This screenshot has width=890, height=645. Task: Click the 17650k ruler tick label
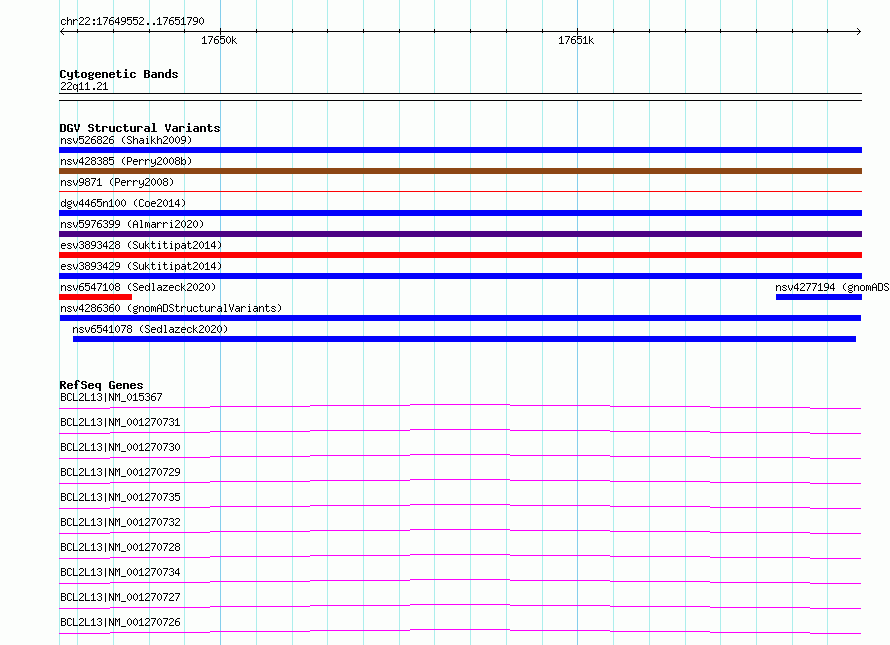click(219, 40)
